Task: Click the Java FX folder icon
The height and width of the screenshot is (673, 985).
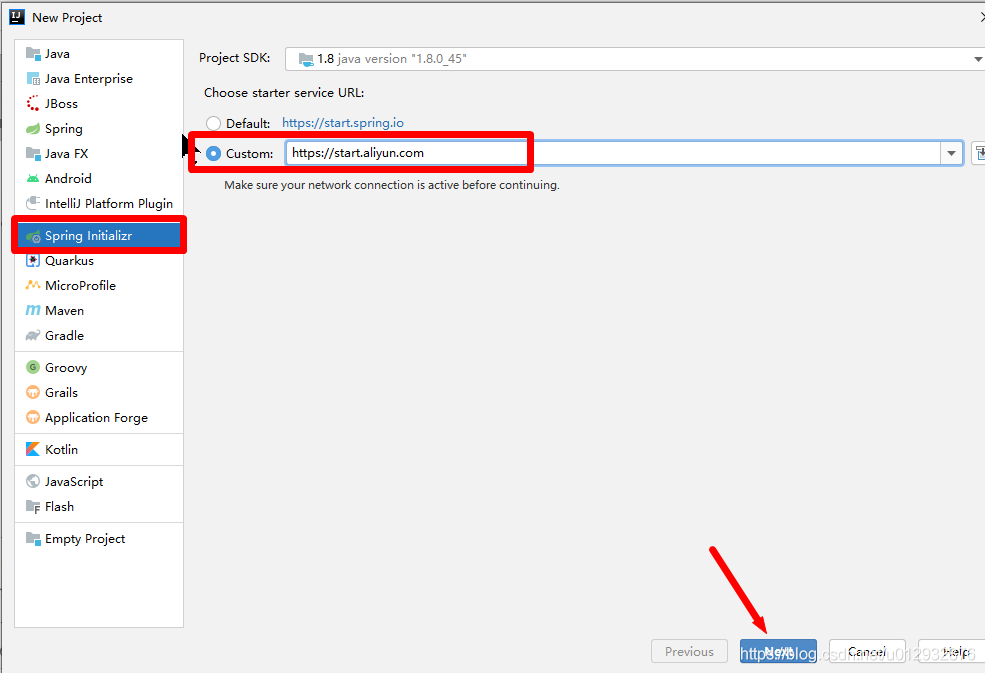Action: [33, 153]
